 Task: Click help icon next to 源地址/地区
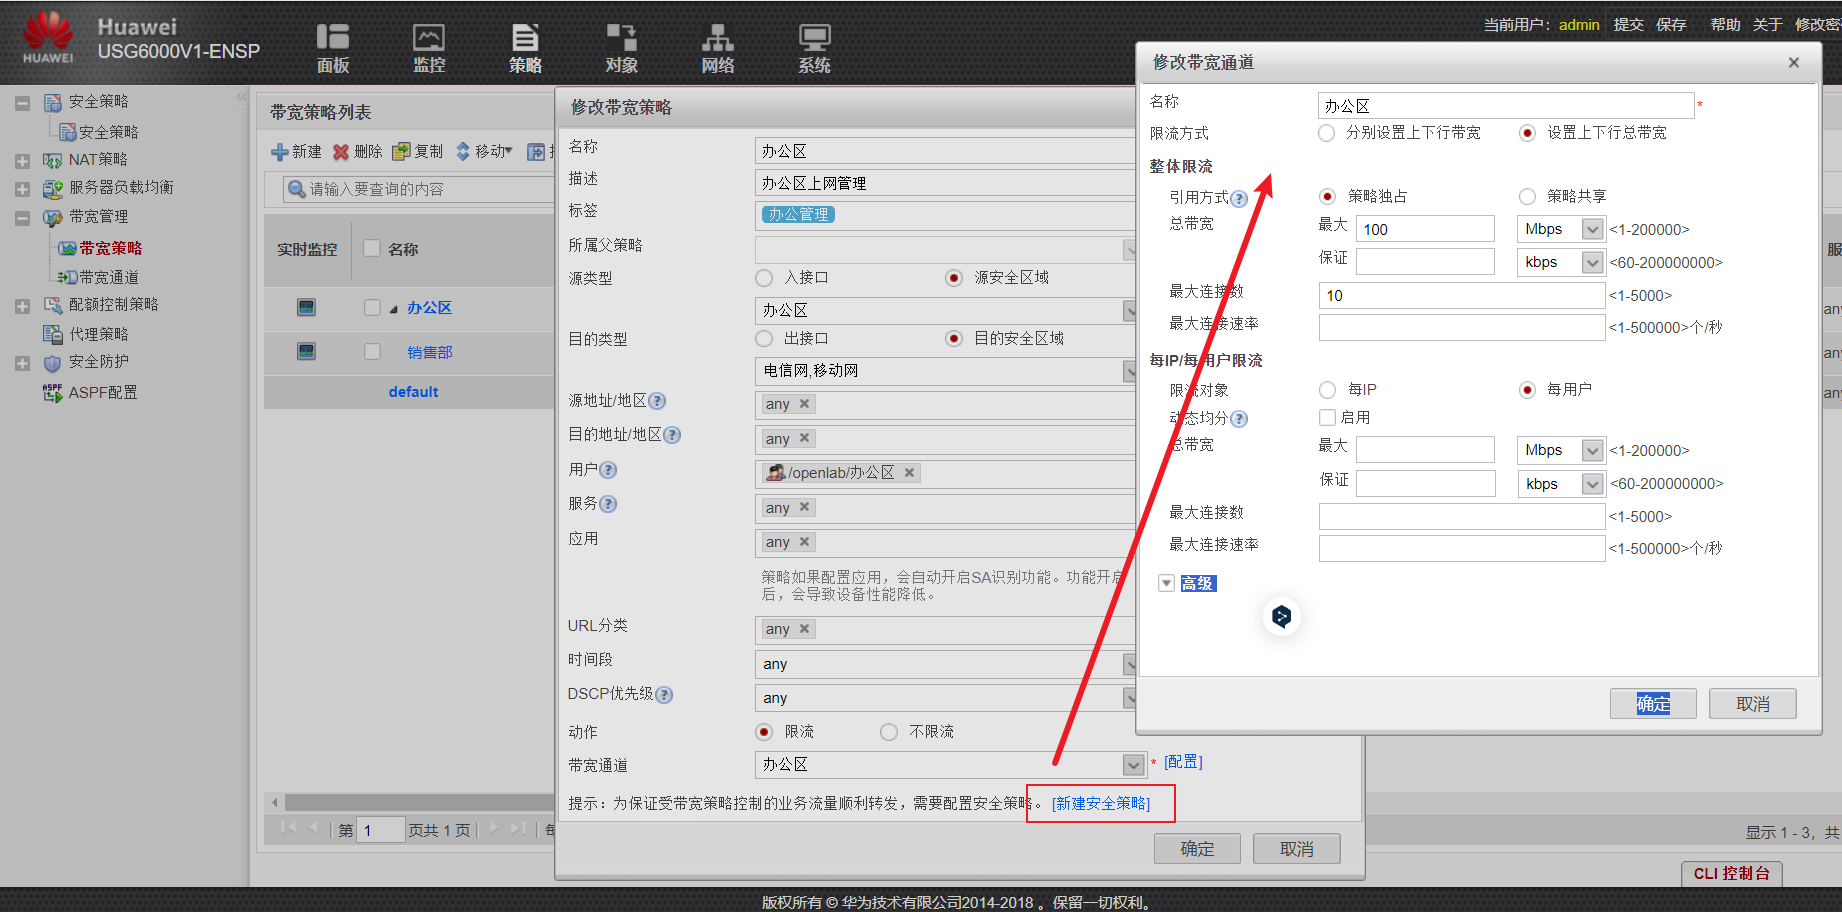657,401
